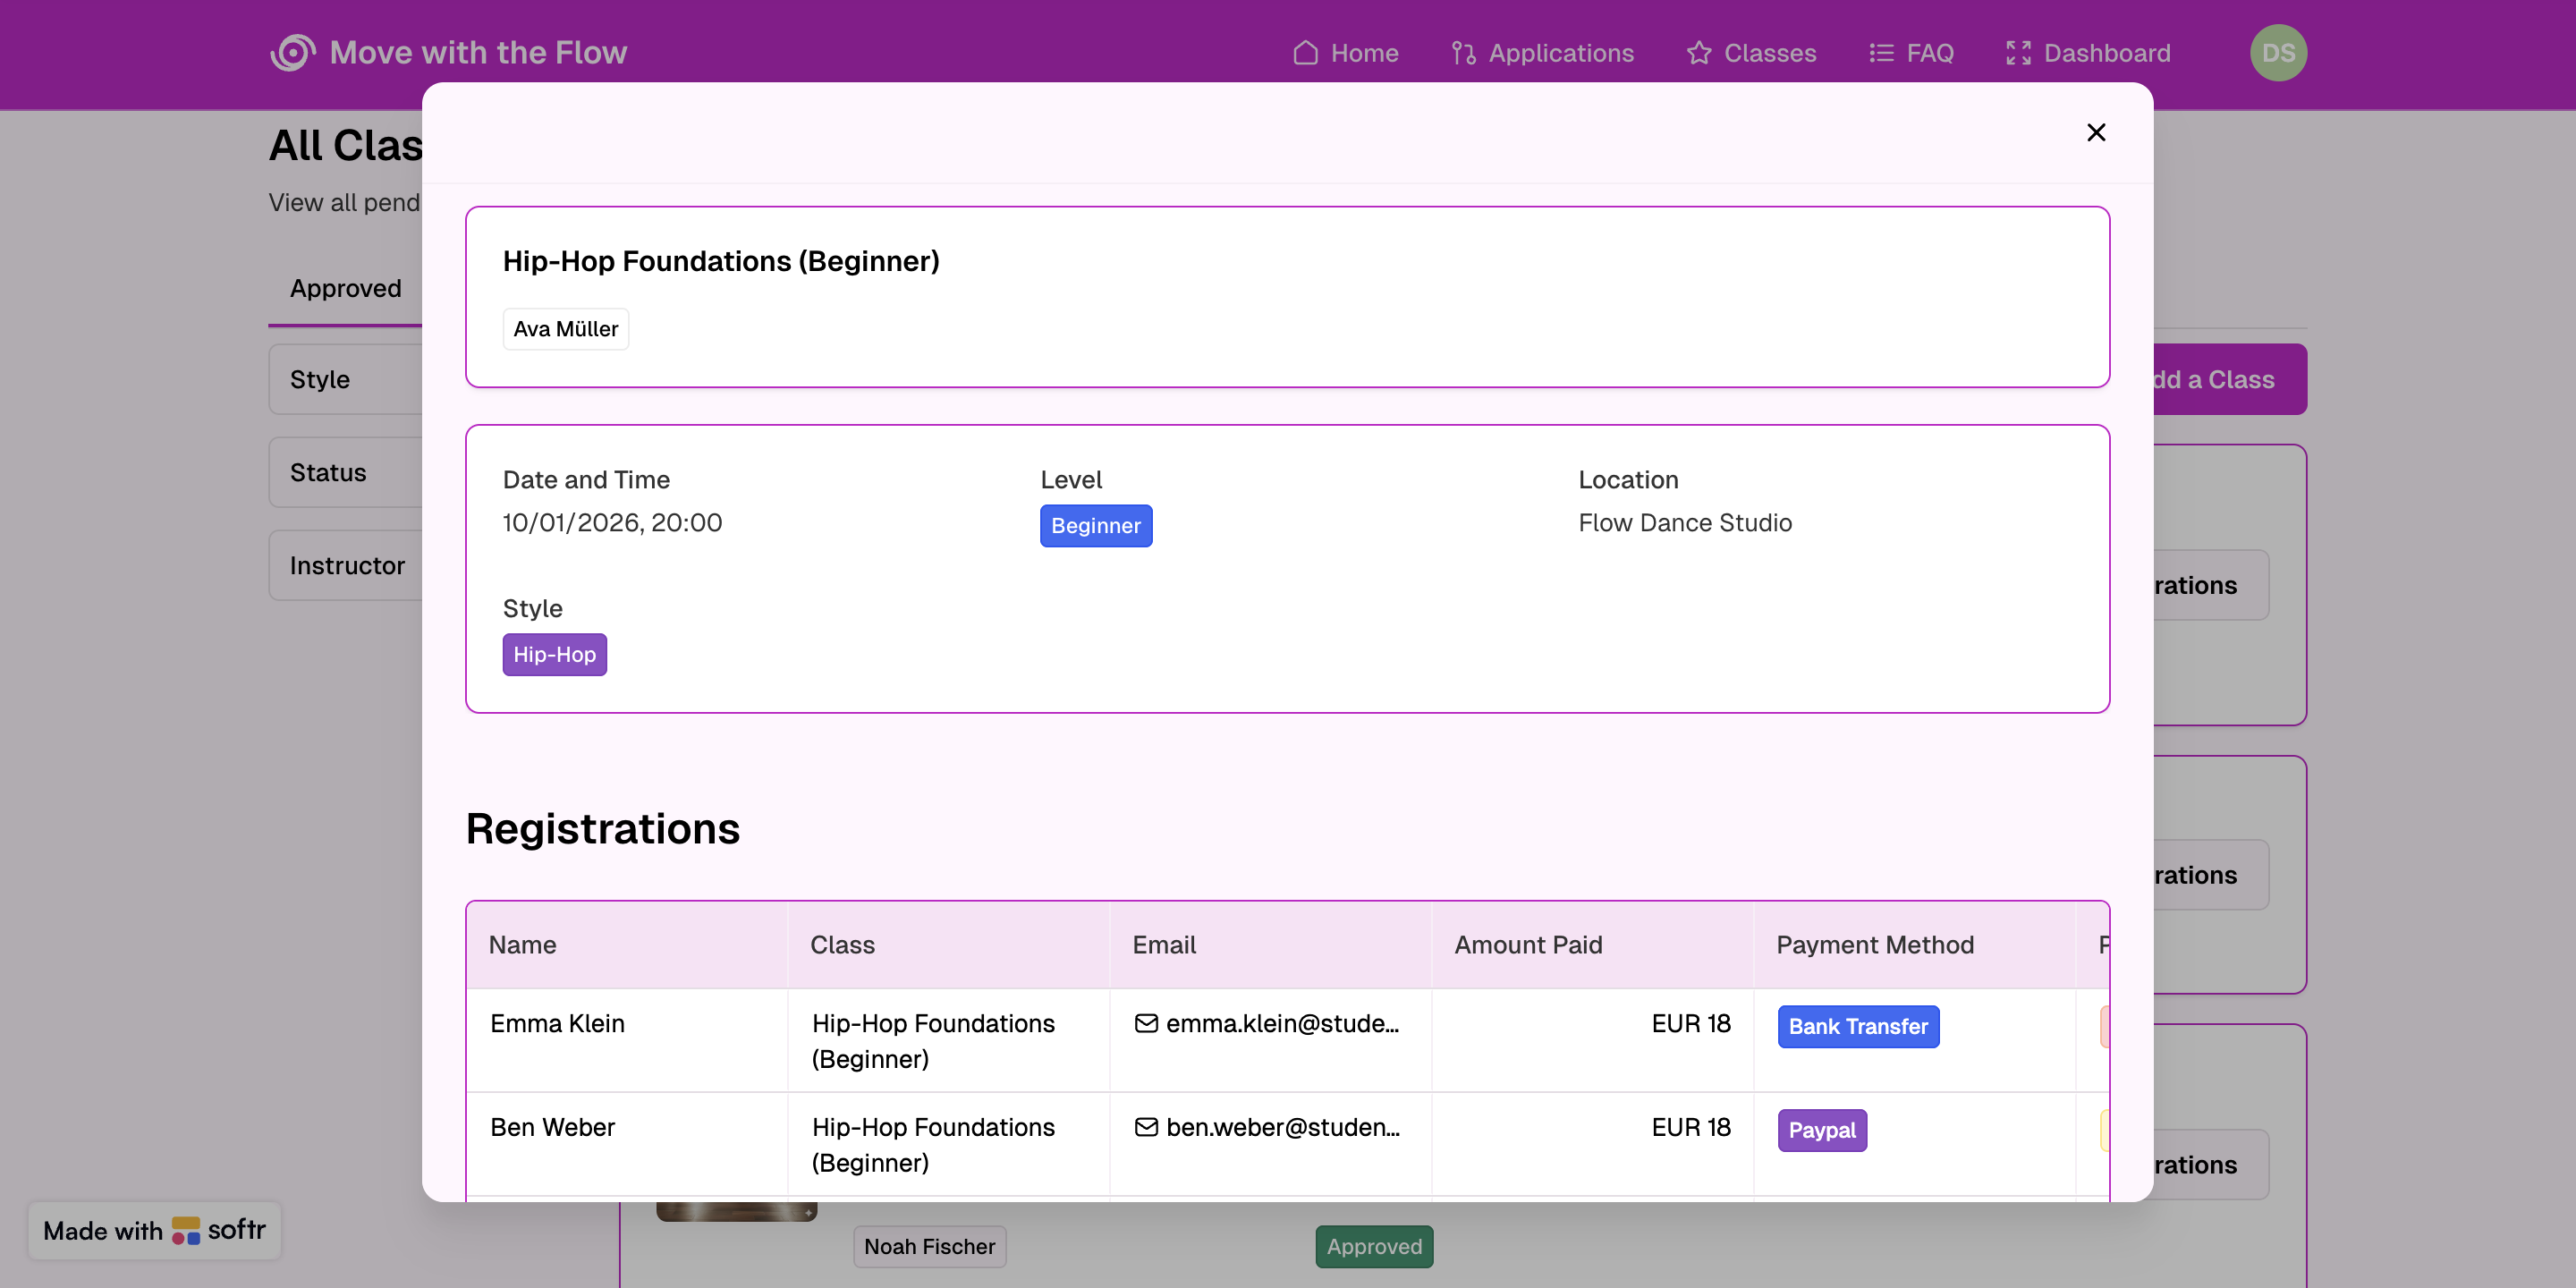Open the DS user avatar menu
2576x1288 pixels.
click(x=2277, y=53)
